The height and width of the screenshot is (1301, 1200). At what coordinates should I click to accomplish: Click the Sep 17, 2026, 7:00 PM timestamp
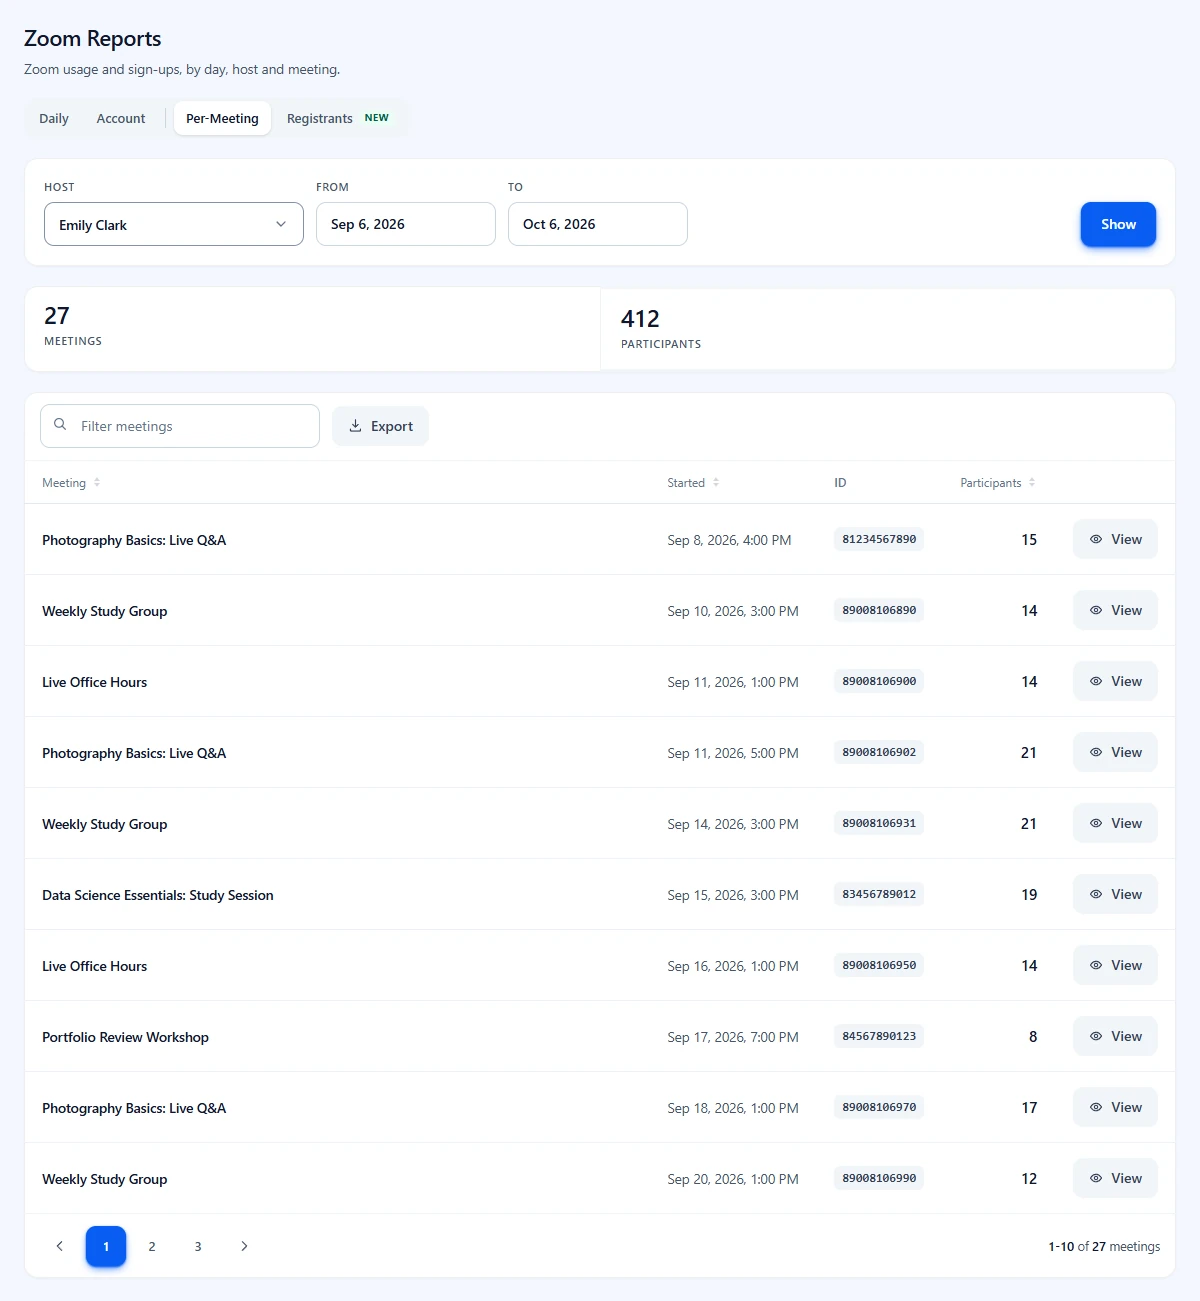point(733,1037)
